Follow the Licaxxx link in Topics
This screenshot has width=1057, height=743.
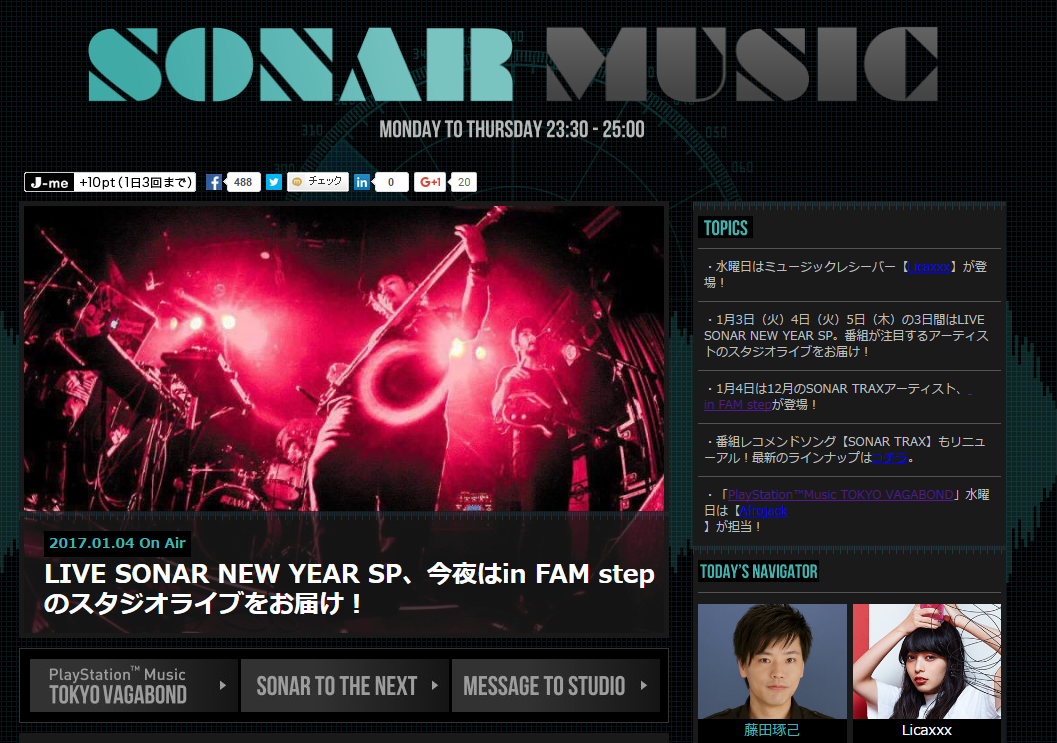pos(928,267)
